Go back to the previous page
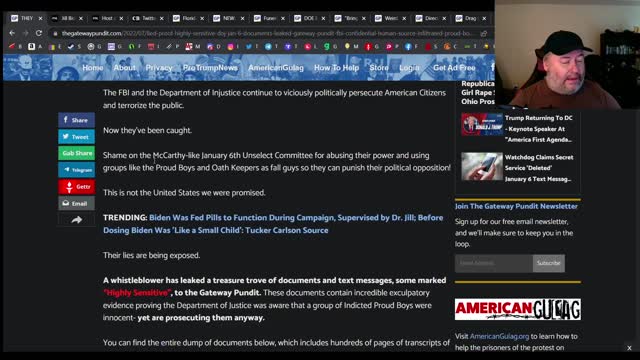Viewport: 640px width, 360px height. pyautogui.click(x=12, y=33)
